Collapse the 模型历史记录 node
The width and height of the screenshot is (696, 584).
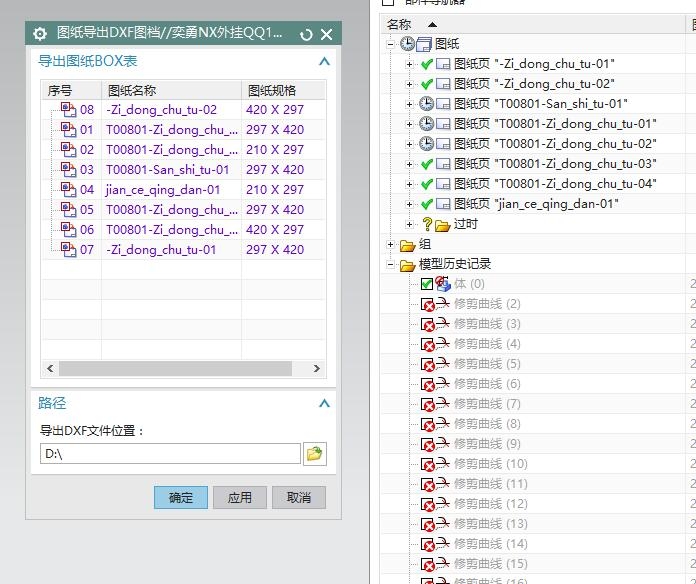pos(390,264)
